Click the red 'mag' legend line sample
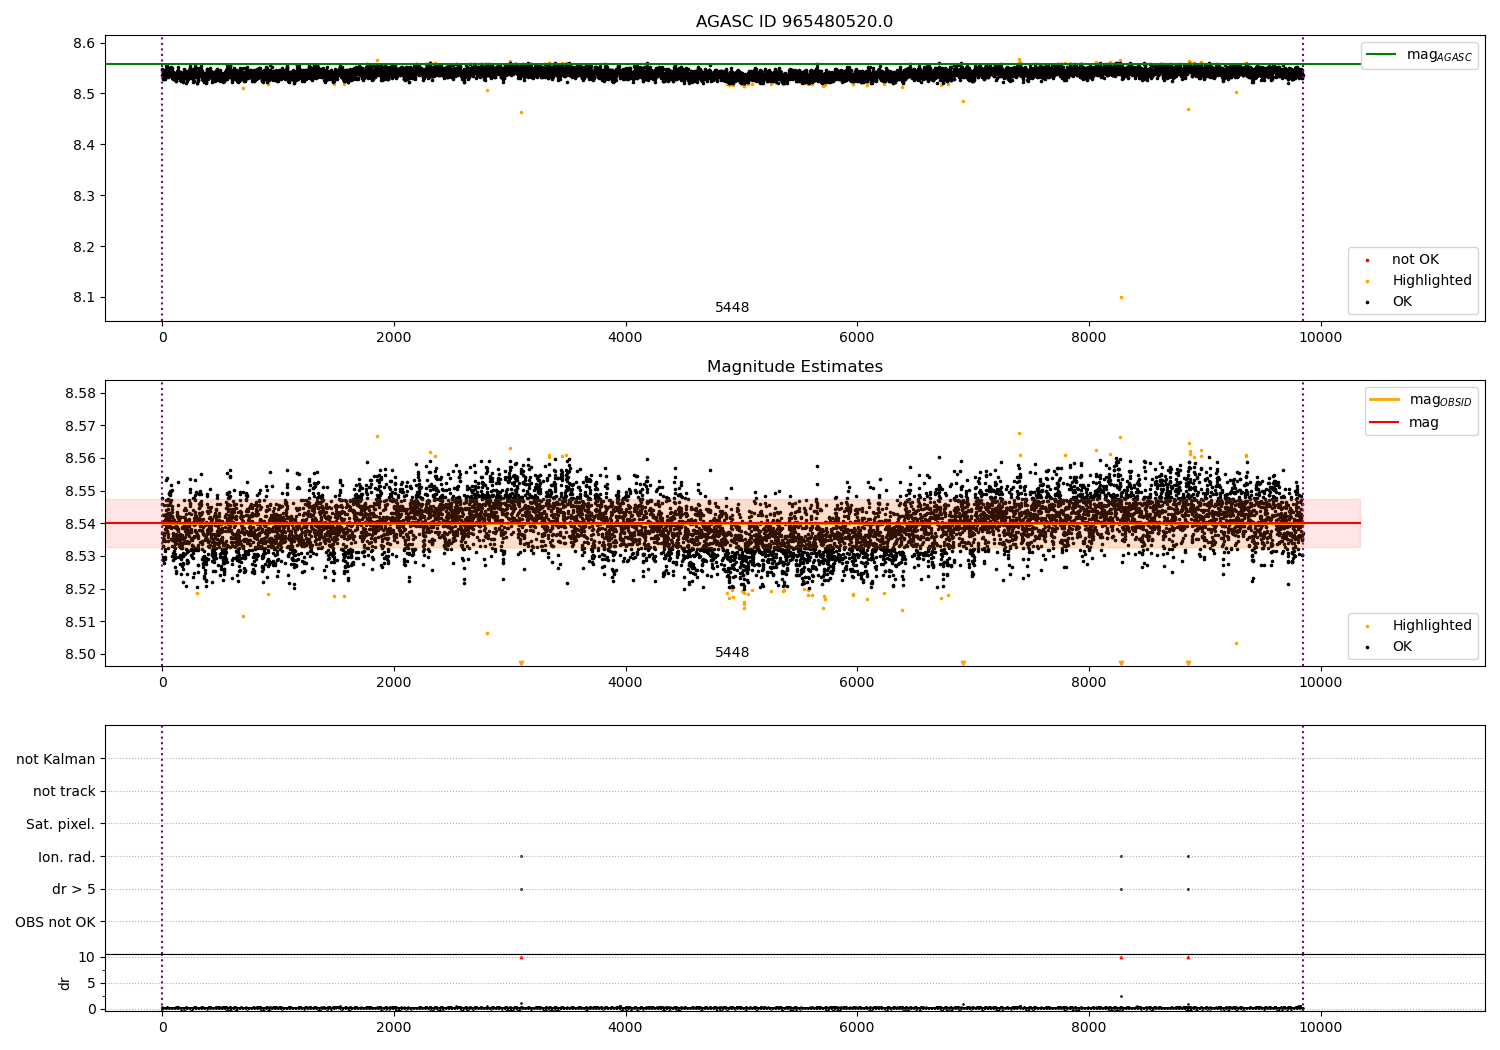Screen dimensions: 1500x1050 pyautogui.click(x=1385, y=423)
